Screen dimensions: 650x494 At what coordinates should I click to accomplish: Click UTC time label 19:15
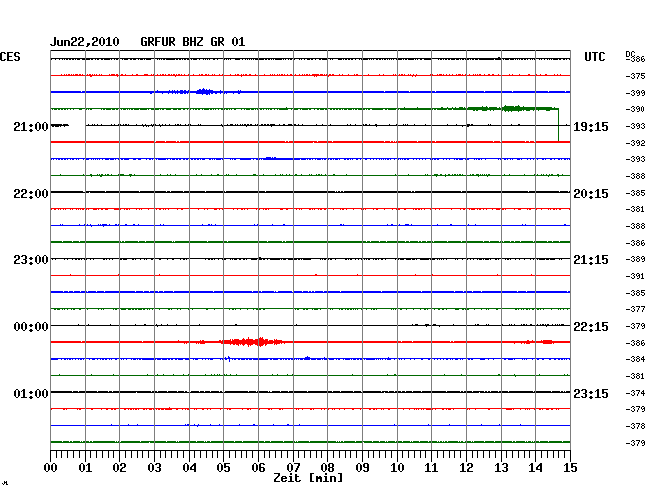click(591, 126)
